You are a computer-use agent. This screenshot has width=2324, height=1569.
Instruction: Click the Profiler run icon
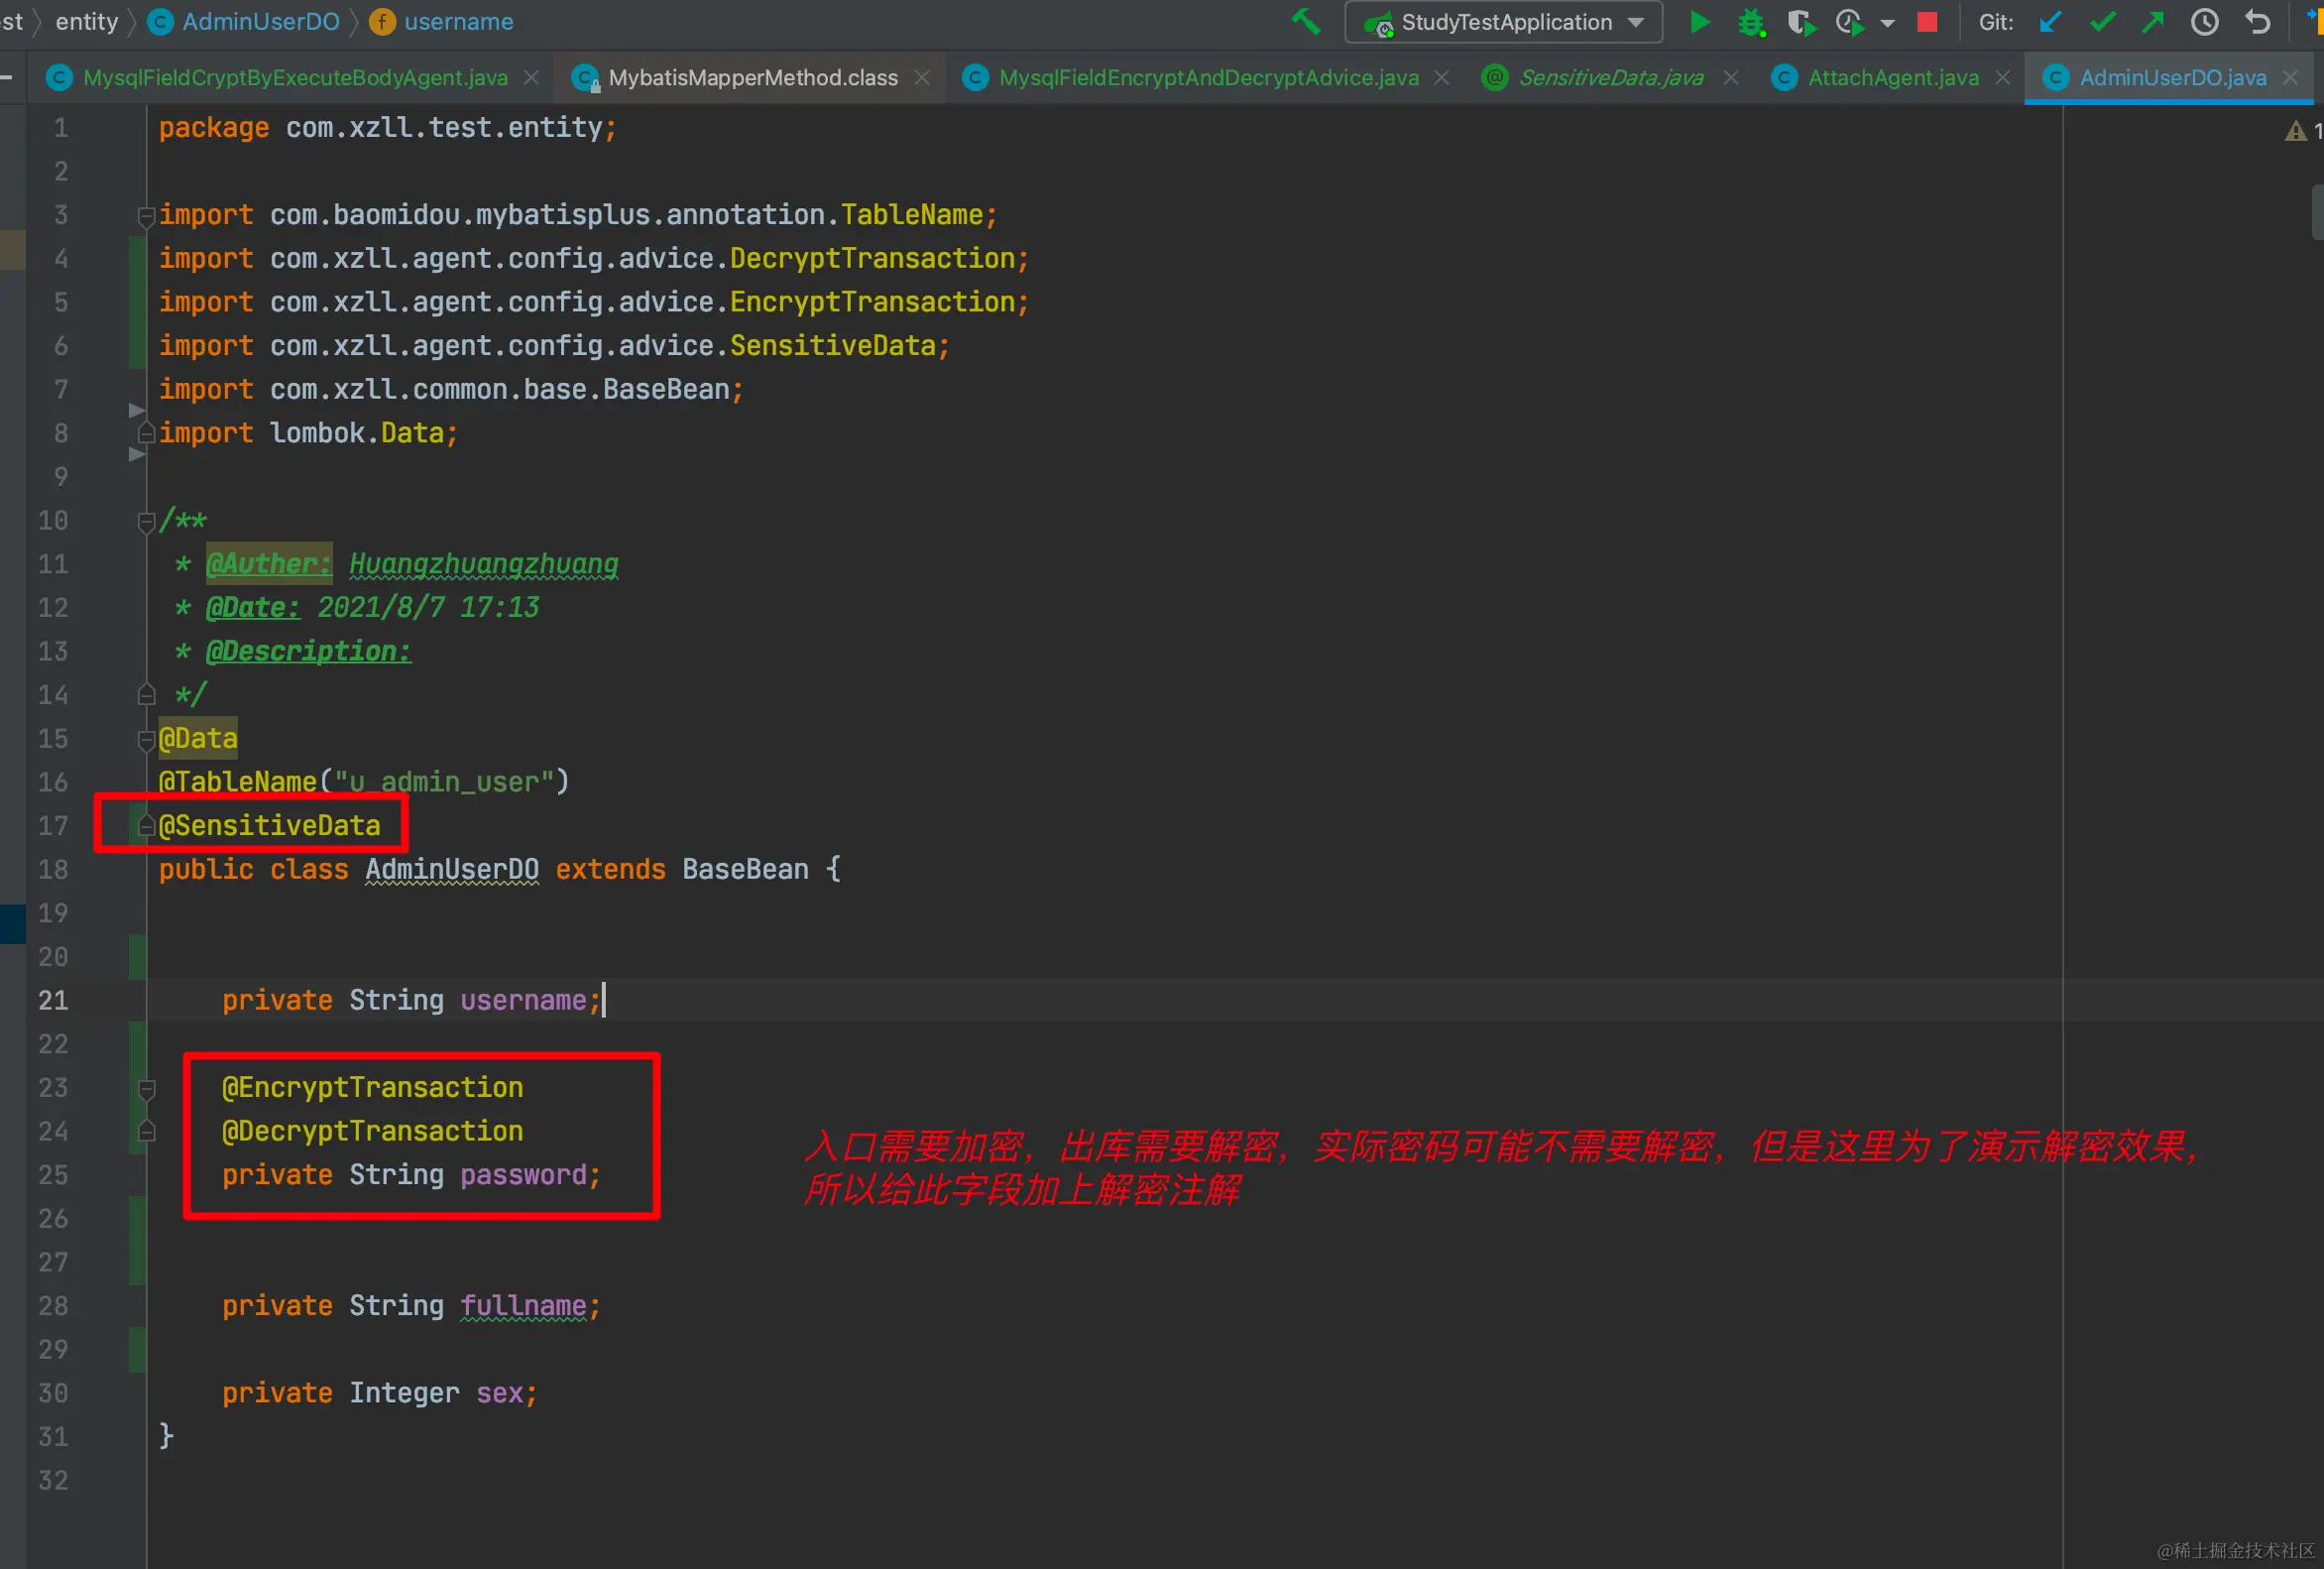(1850, 22)
